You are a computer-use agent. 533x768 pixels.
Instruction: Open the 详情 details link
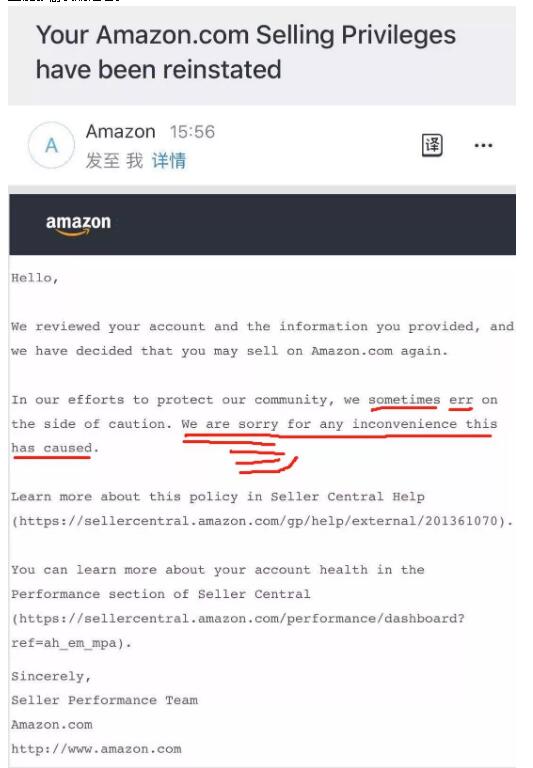[x=169, y=161]
